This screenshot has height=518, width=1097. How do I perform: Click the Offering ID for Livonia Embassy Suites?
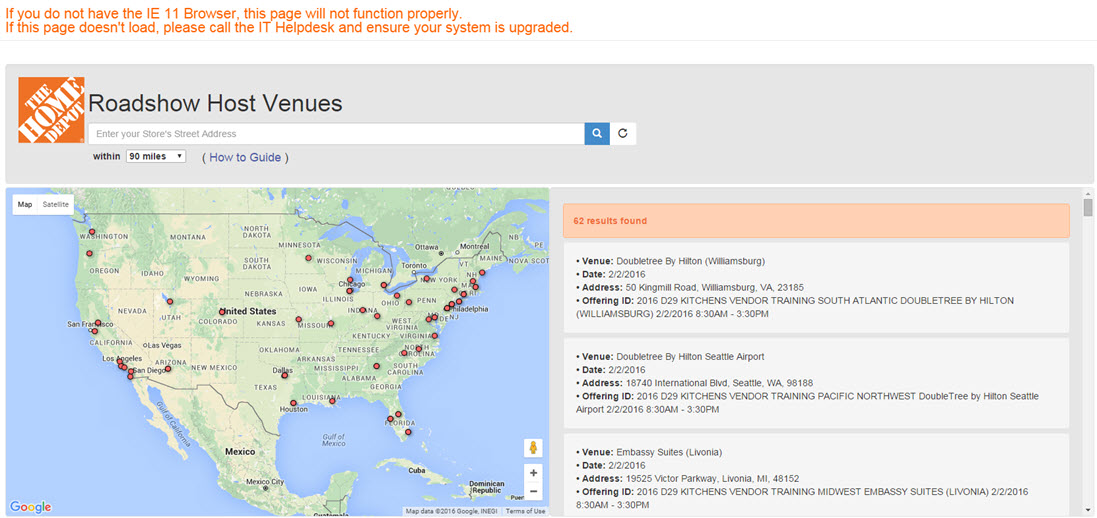[x=802, y=498]
